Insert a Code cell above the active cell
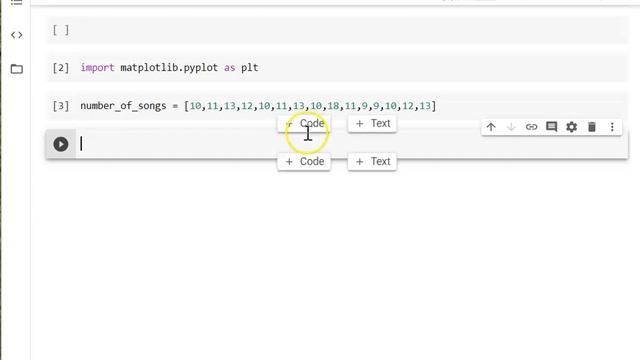The width and height of the screenshot is (640, 360). 304,123
